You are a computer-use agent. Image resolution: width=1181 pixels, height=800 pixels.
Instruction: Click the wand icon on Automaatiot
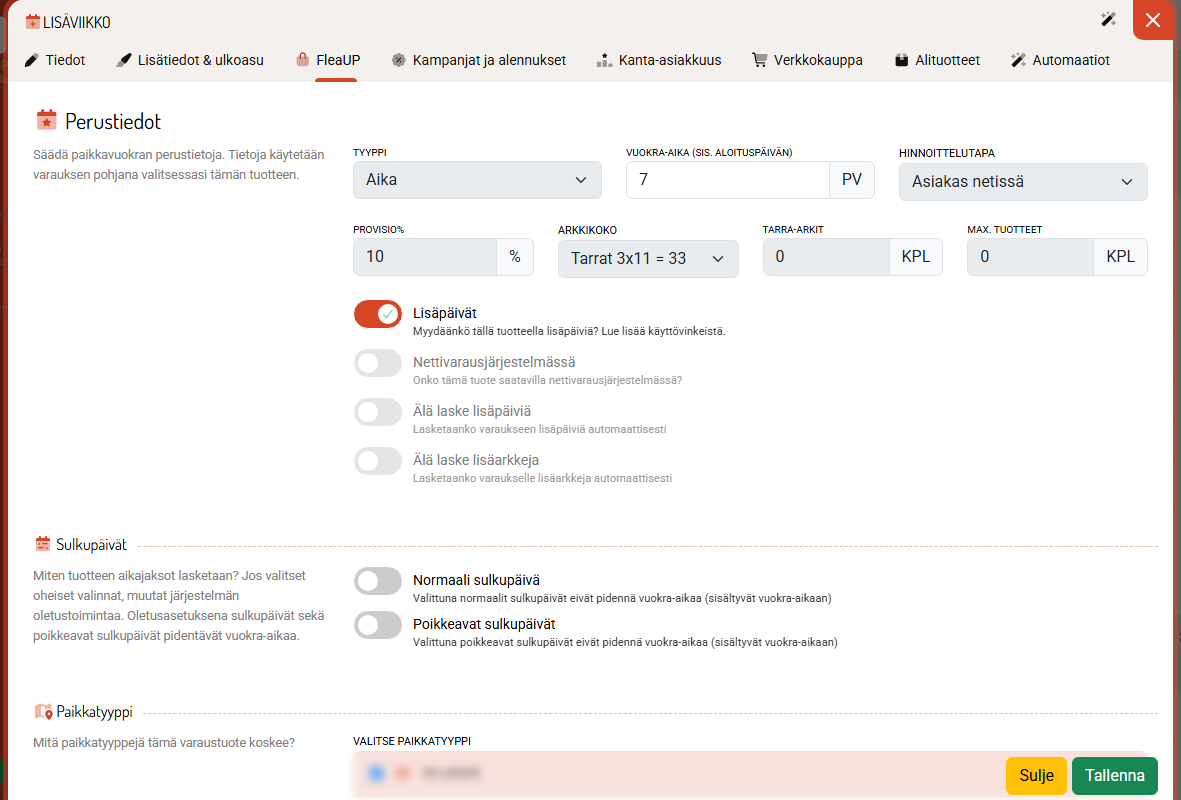click(x=1018, y=60)
